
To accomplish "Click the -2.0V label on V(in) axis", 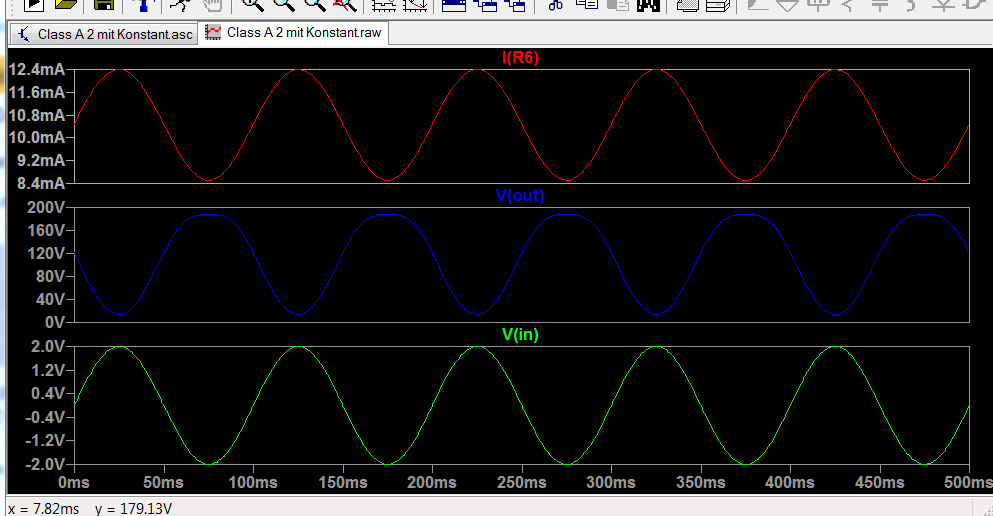I will pos(44,464).
